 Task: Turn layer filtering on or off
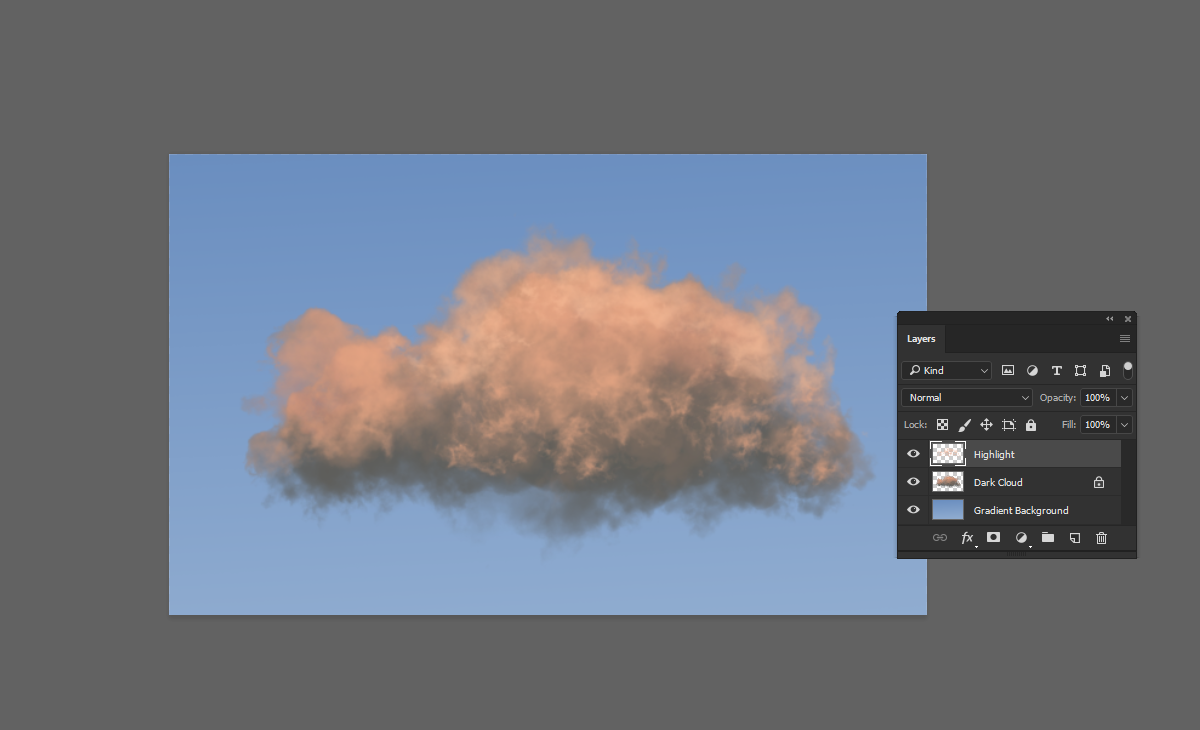[x=1128, y=370]
